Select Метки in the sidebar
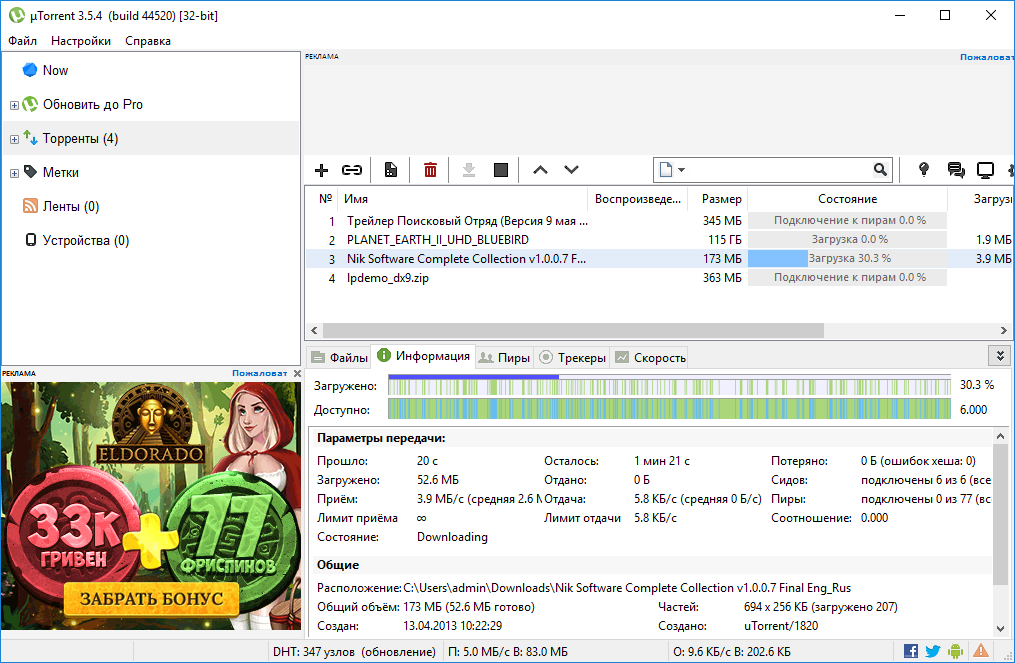This screenshot has width=1015, height=663. click(61, 172)
